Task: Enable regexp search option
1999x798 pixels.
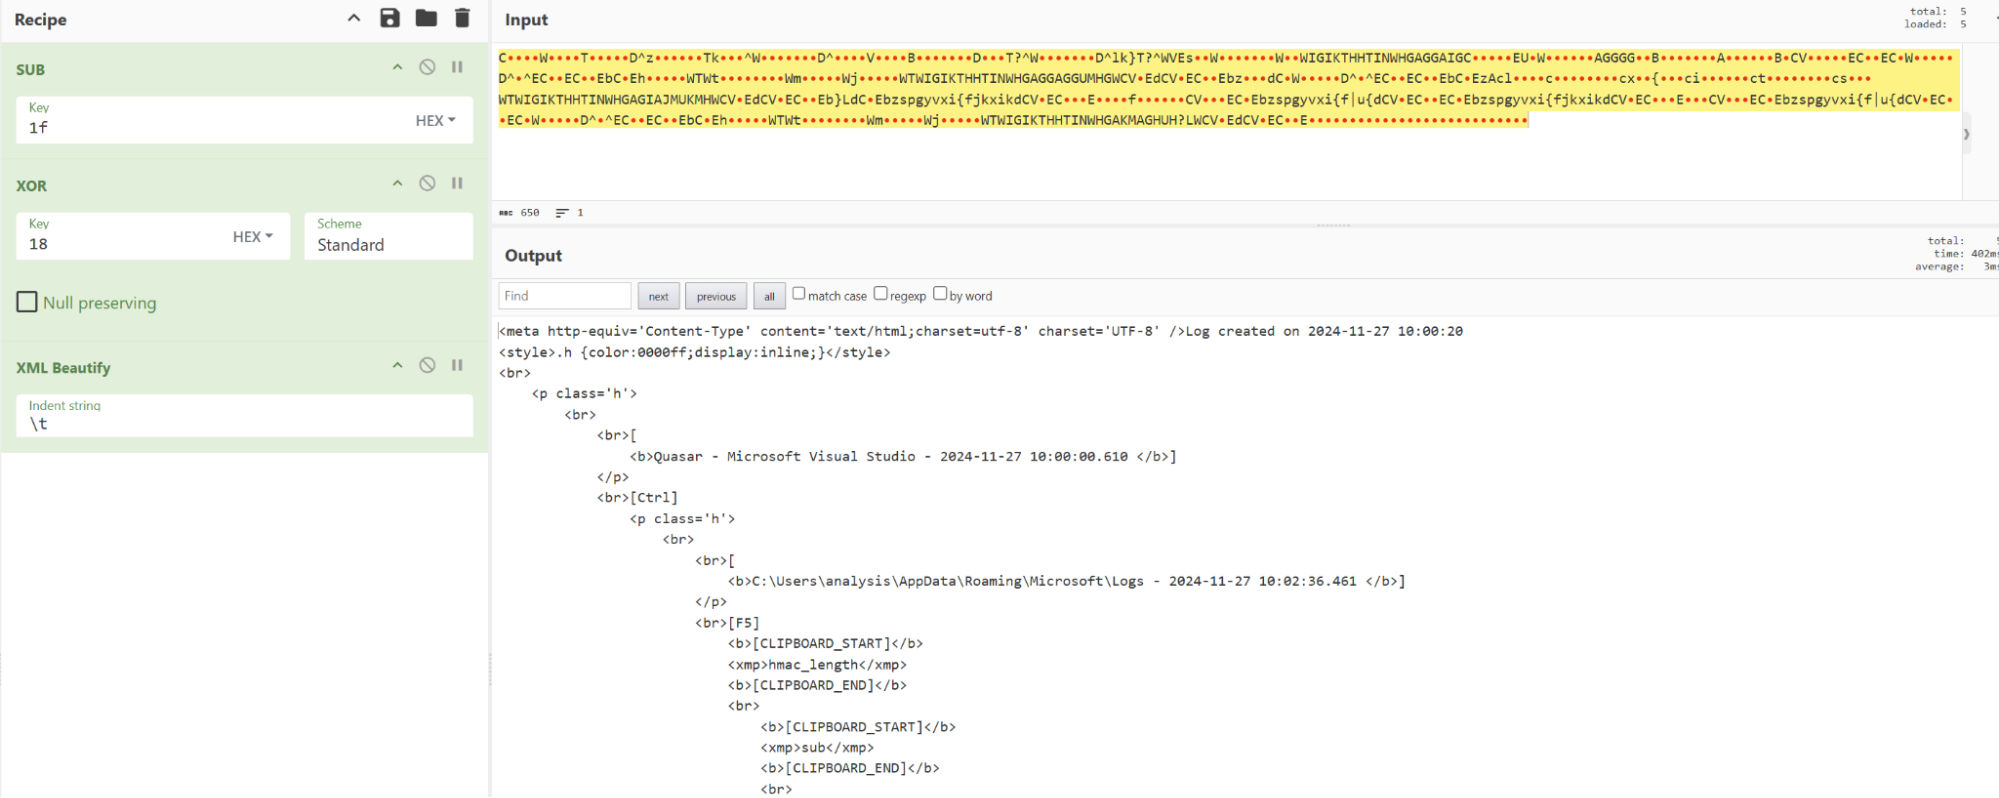Action: [881, 294]
